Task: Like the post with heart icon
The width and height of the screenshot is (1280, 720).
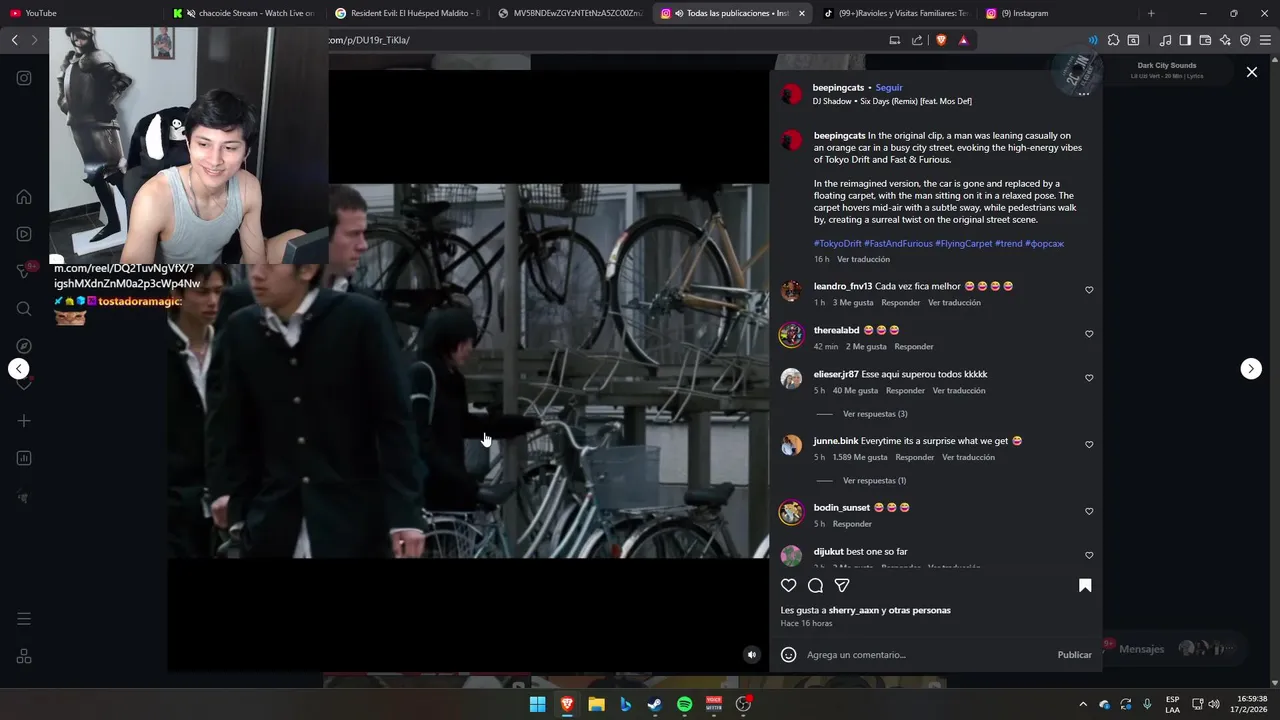Action: (x=789, y=586)
